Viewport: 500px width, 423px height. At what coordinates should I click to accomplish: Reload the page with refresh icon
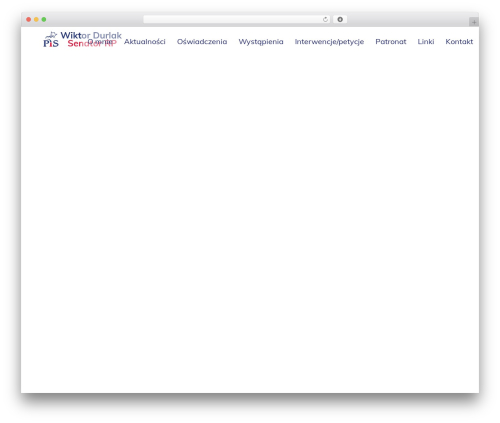[x=325, y=19]
